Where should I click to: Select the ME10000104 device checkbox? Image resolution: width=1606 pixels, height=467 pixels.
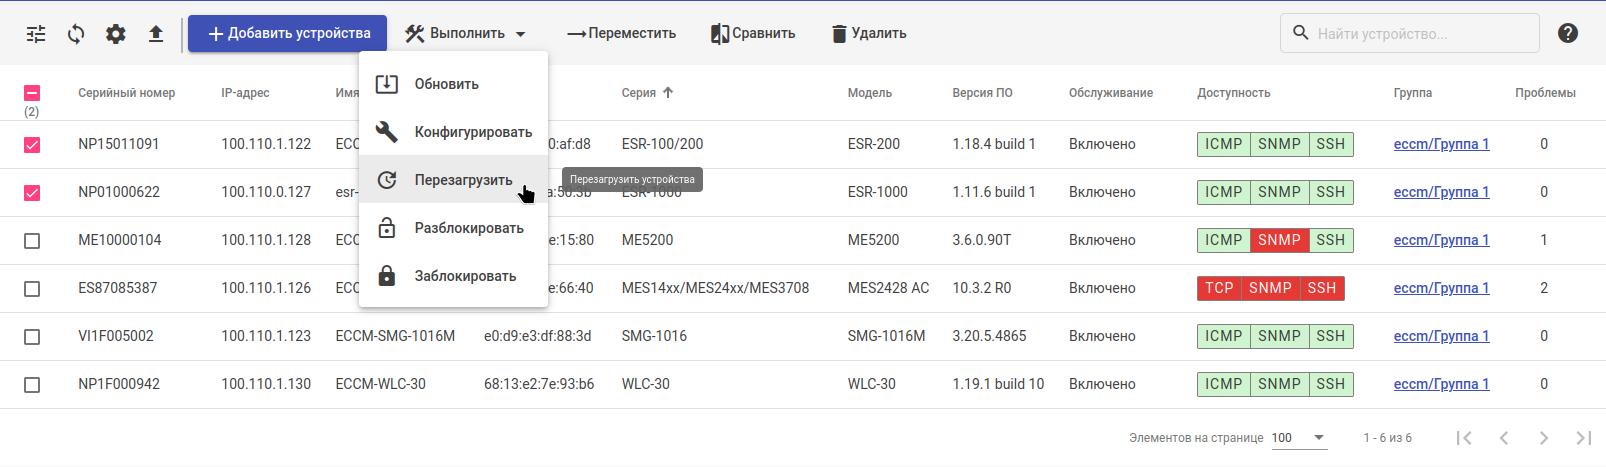point(32,241)
